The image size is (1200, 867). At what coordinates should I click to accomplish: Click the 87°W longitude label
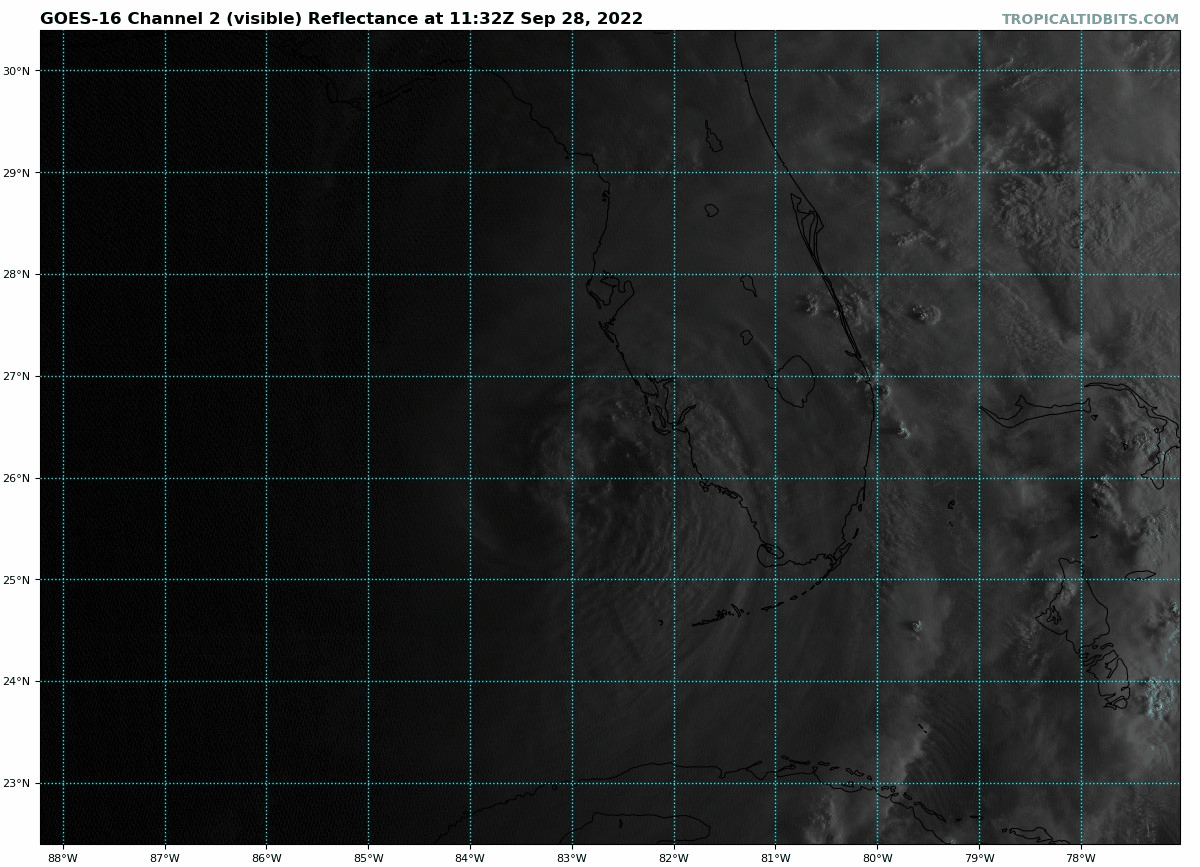[x=165, y=857]
